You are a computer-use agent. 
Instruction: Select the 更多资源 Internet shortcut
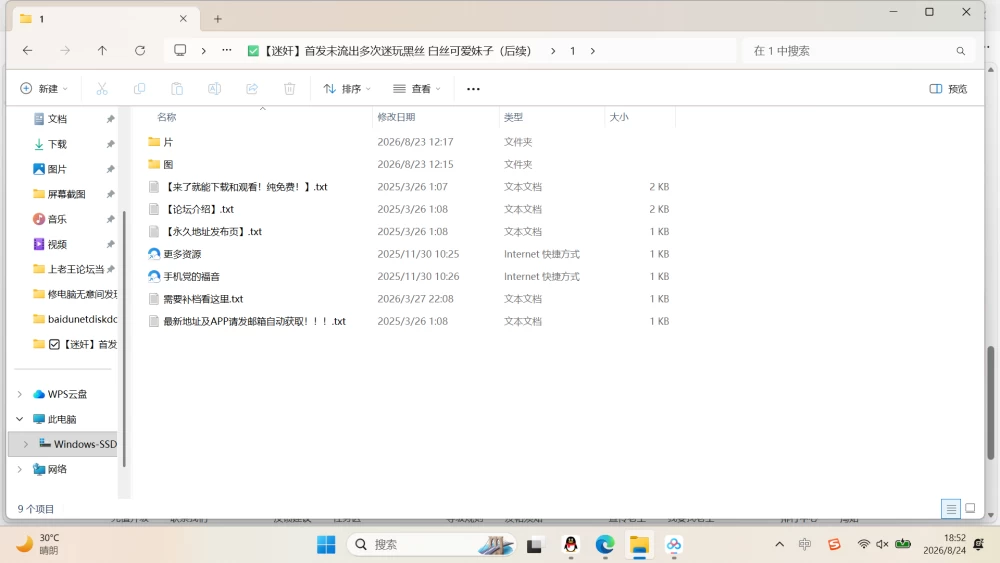[x=182, y=254]
